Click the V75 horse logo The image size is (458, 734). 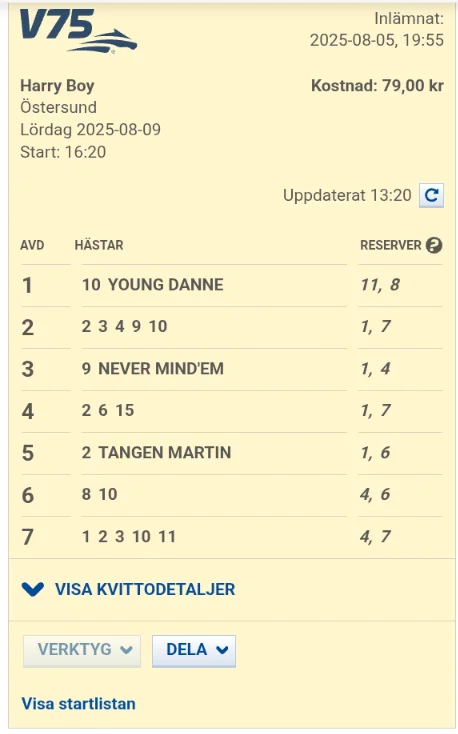pos(78,31)
